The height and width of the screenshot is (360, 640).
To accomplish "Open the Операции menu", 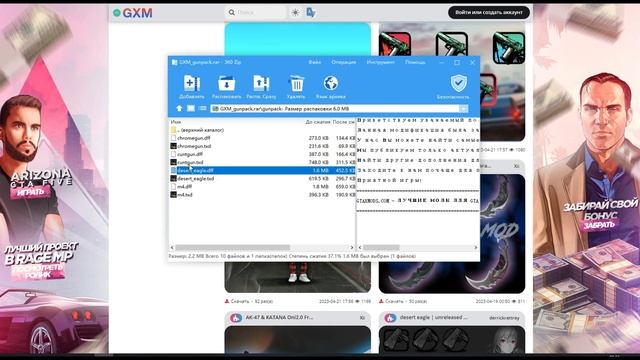I will click(343, 62).
